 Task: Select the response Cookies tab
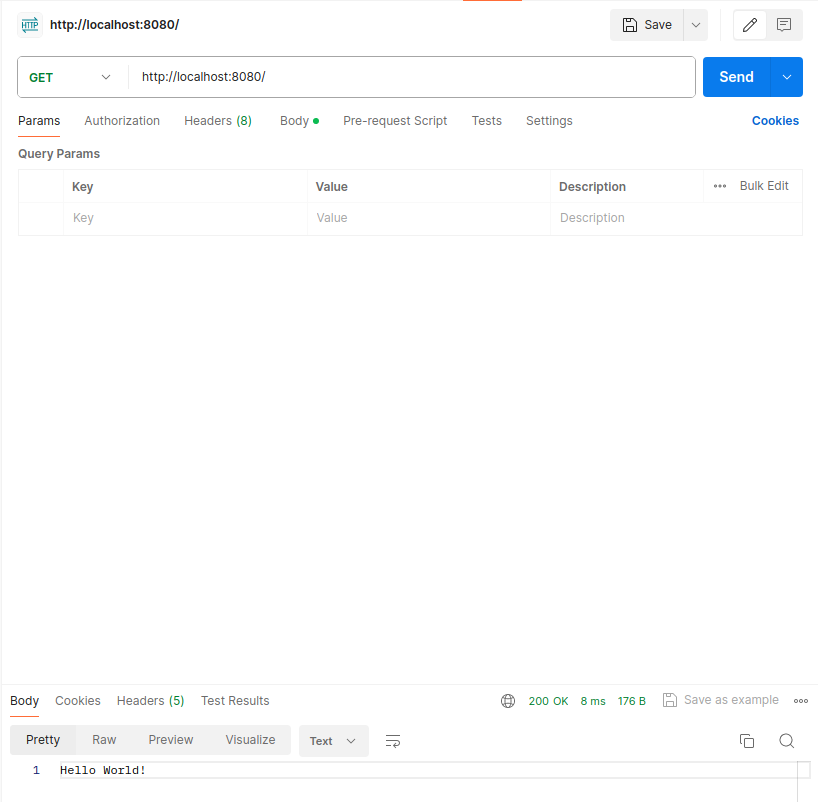(78, 701)
